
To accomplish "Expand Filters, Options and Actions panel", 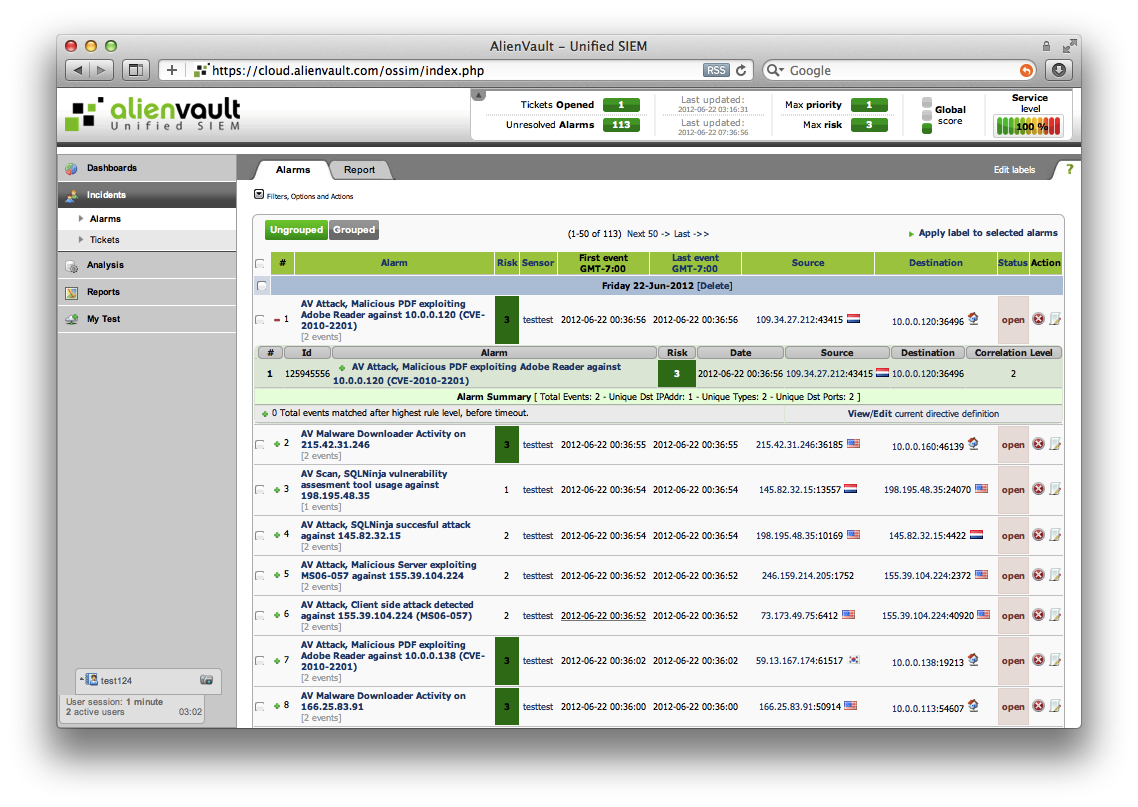I will [259, 194].
